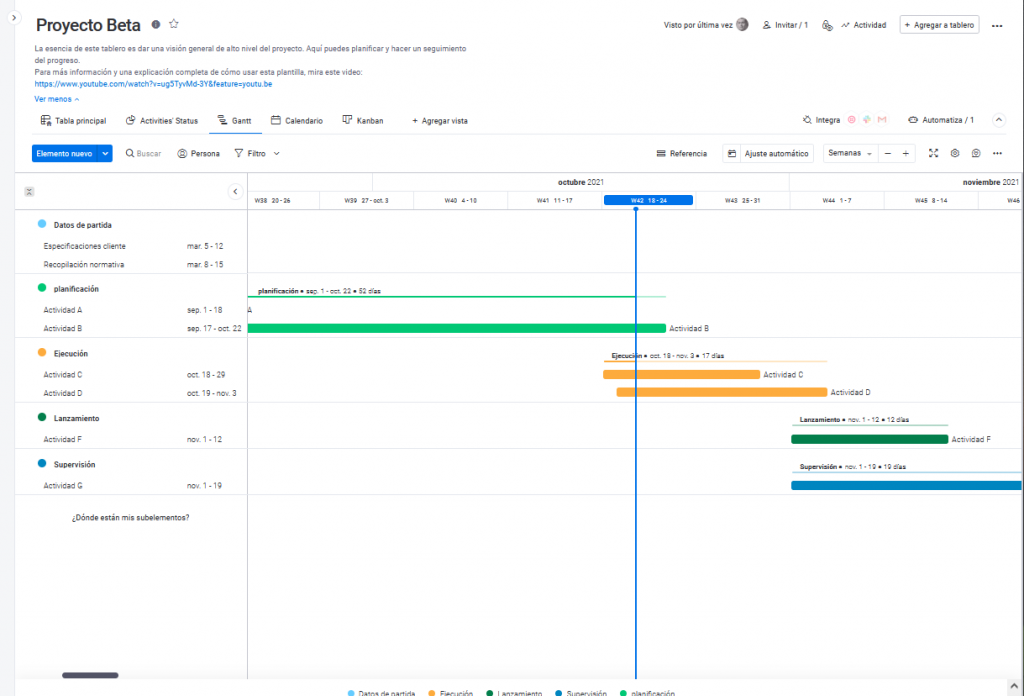
Task: Star Proyecto Beta as favorite
Action: click(x=174, y=24)
